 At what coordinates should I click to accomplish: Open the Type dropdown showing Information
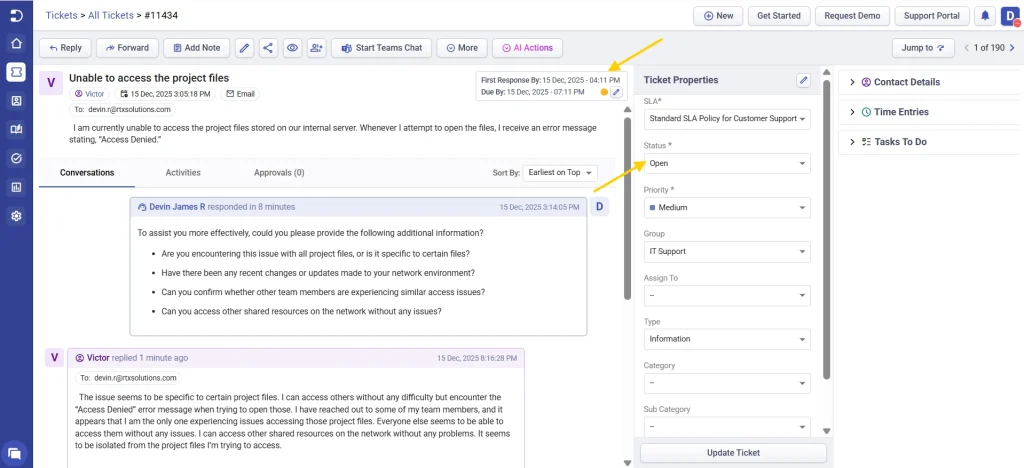coord(727,339)
